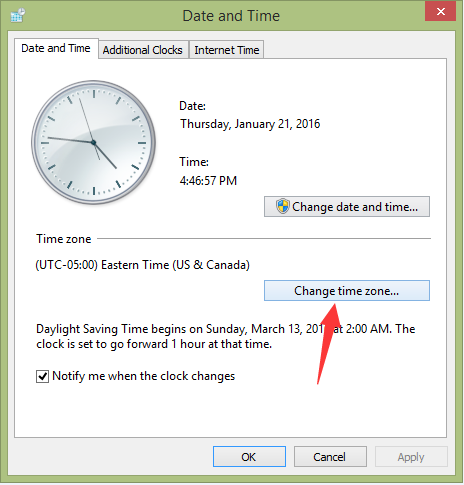Dismiss dialog with Cancel button

coord(330,457)
